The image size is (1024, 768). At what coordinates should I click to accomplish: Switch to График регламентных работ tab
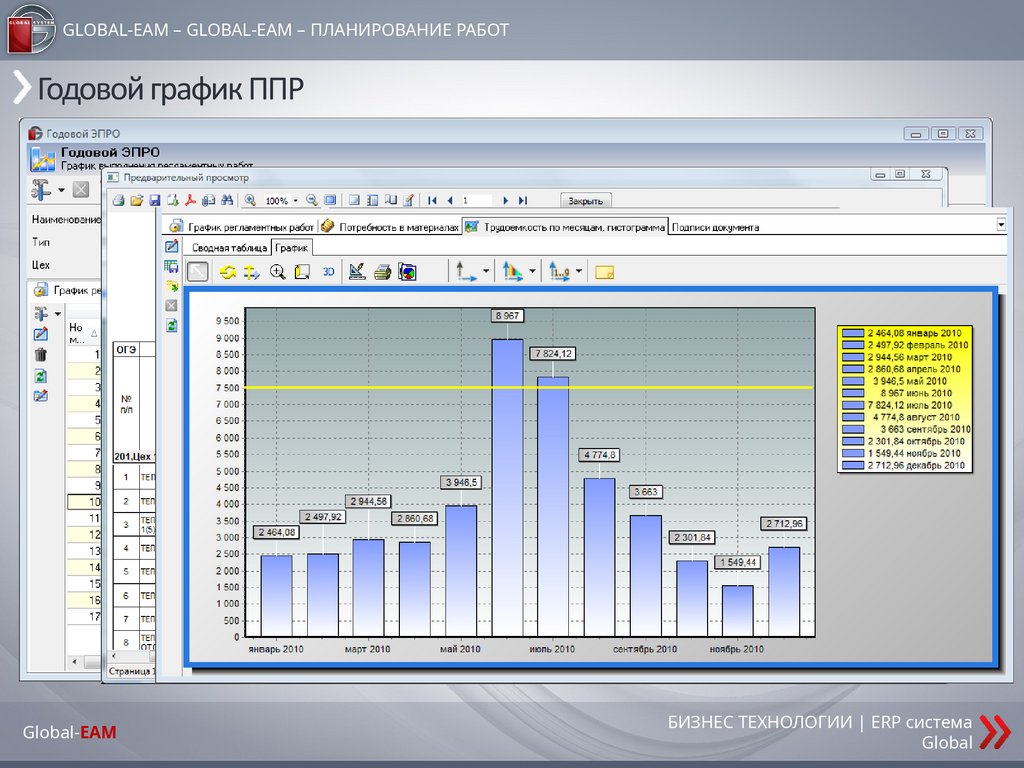[x=242, y=227]
